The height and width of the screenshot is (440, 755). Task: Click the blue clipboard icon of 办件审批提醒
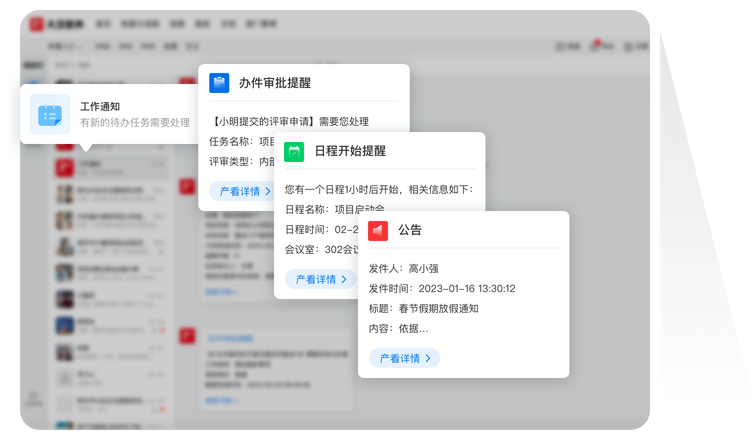point(219,83)
